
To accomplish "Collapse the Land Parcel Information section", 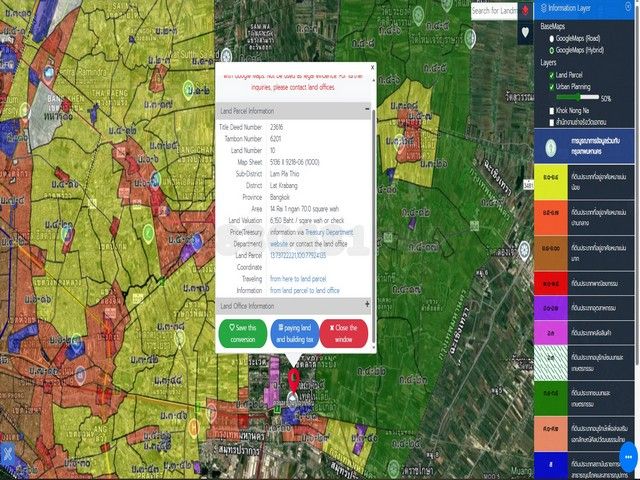I will pyautogui.click(x=367, y=111).
